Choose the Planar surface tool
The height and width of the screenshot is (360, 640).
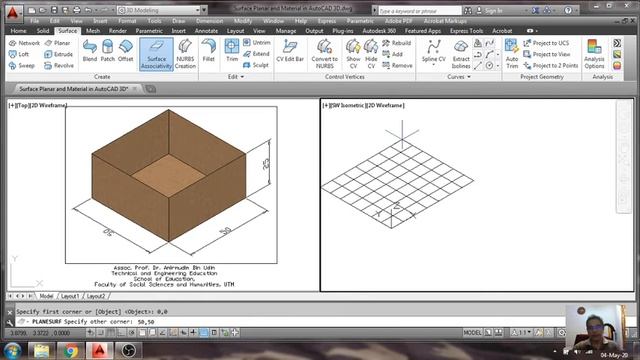(x=58, y=43)
